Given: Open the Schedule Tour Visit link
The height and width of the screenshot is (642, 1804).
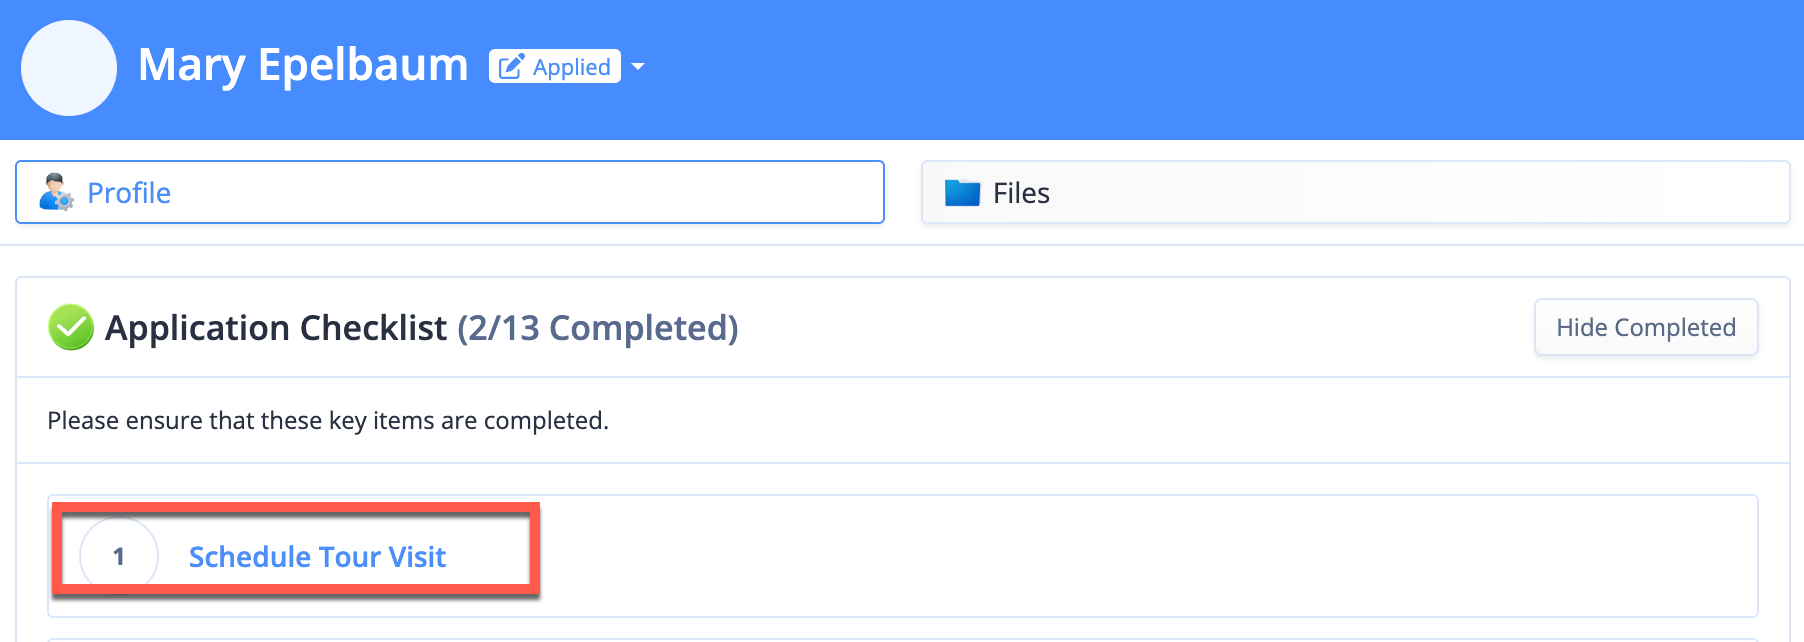Looking at the screenshot, I should click(x=317, y=556).
